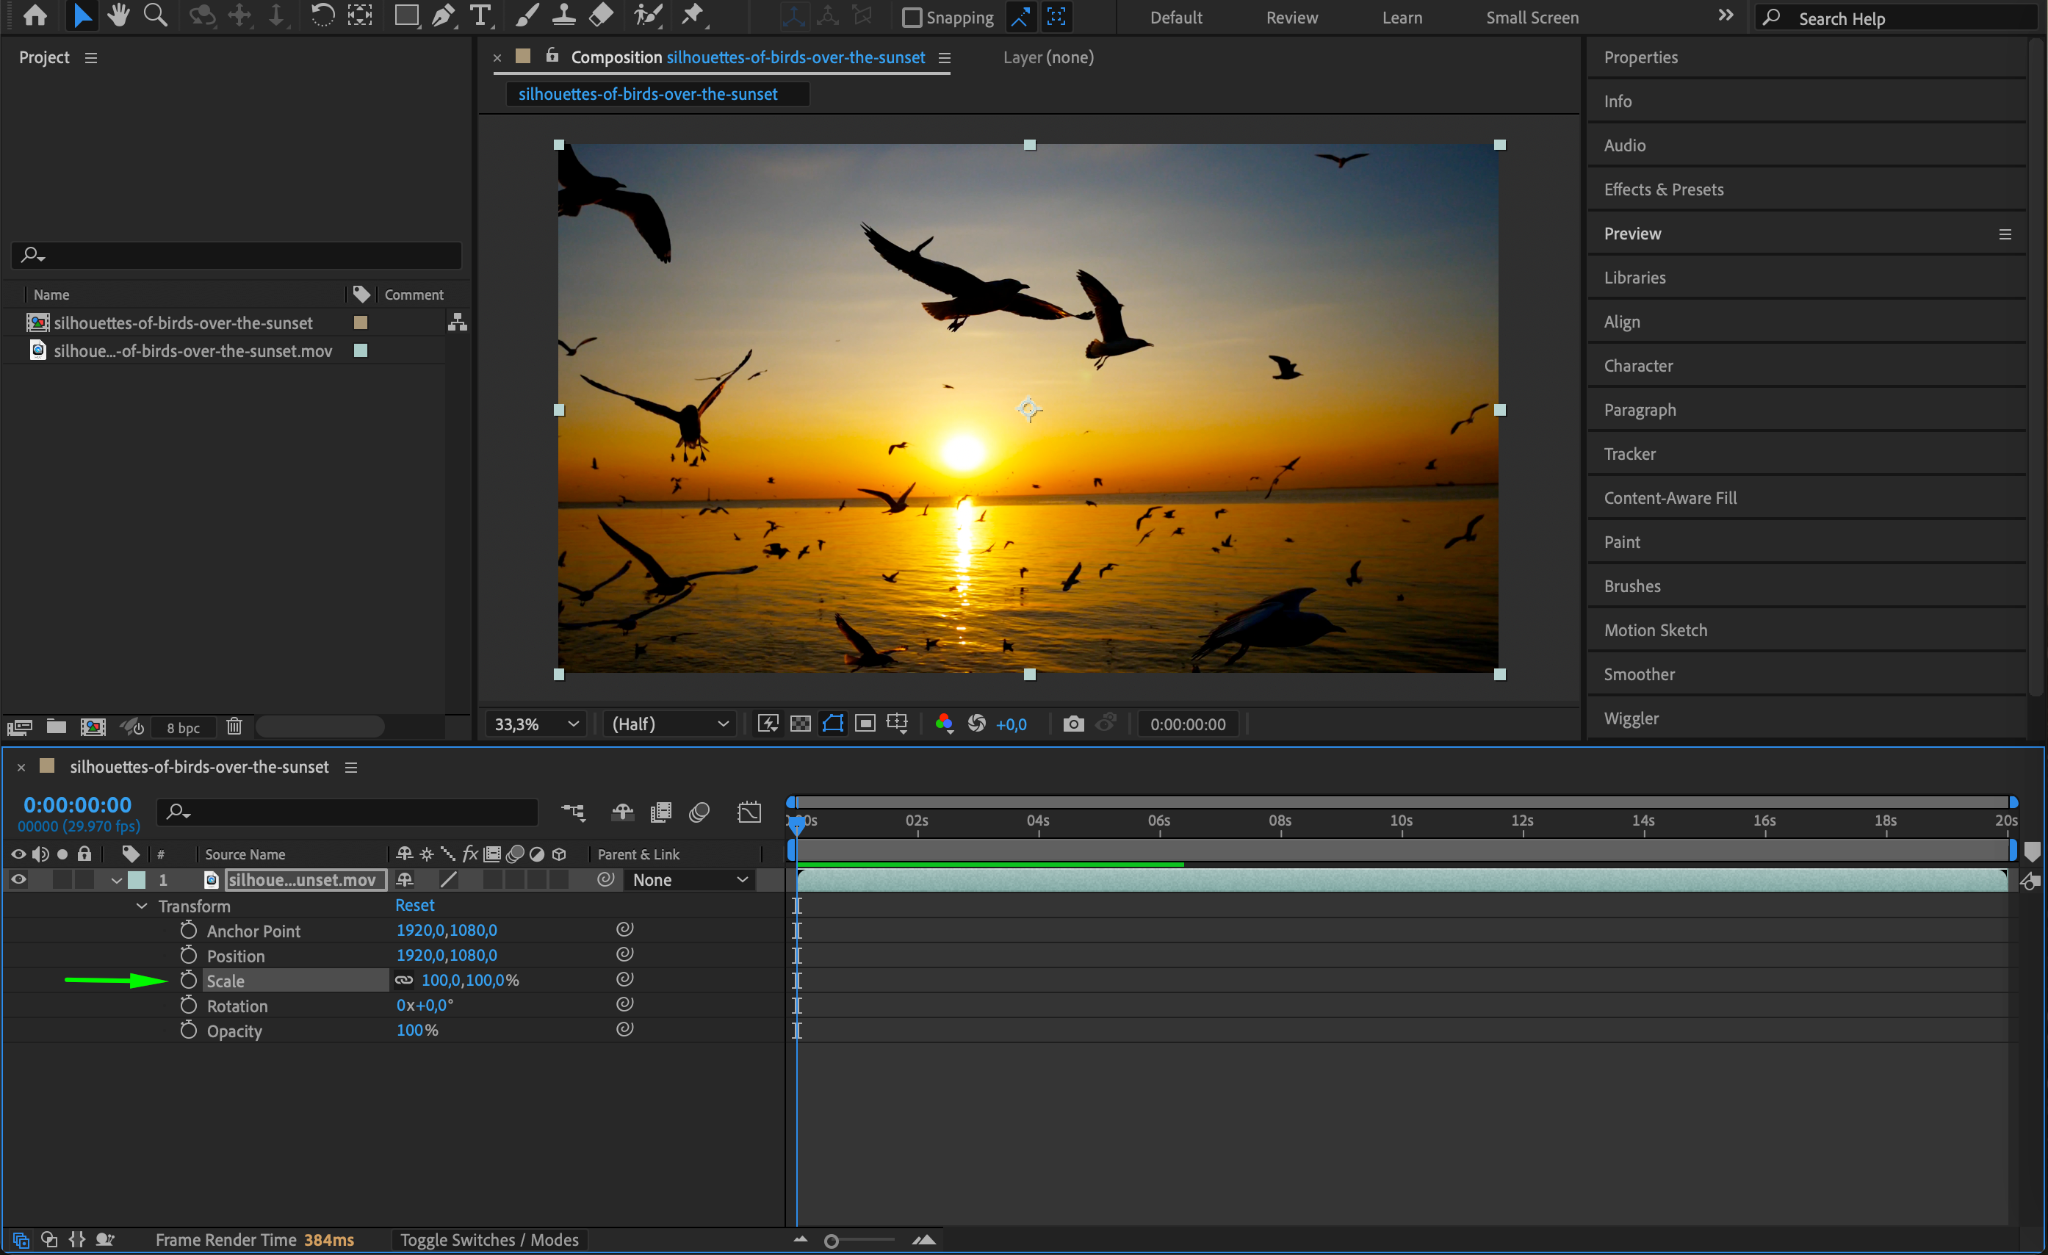
Task: Select the Pen tool
Action: 443,15
